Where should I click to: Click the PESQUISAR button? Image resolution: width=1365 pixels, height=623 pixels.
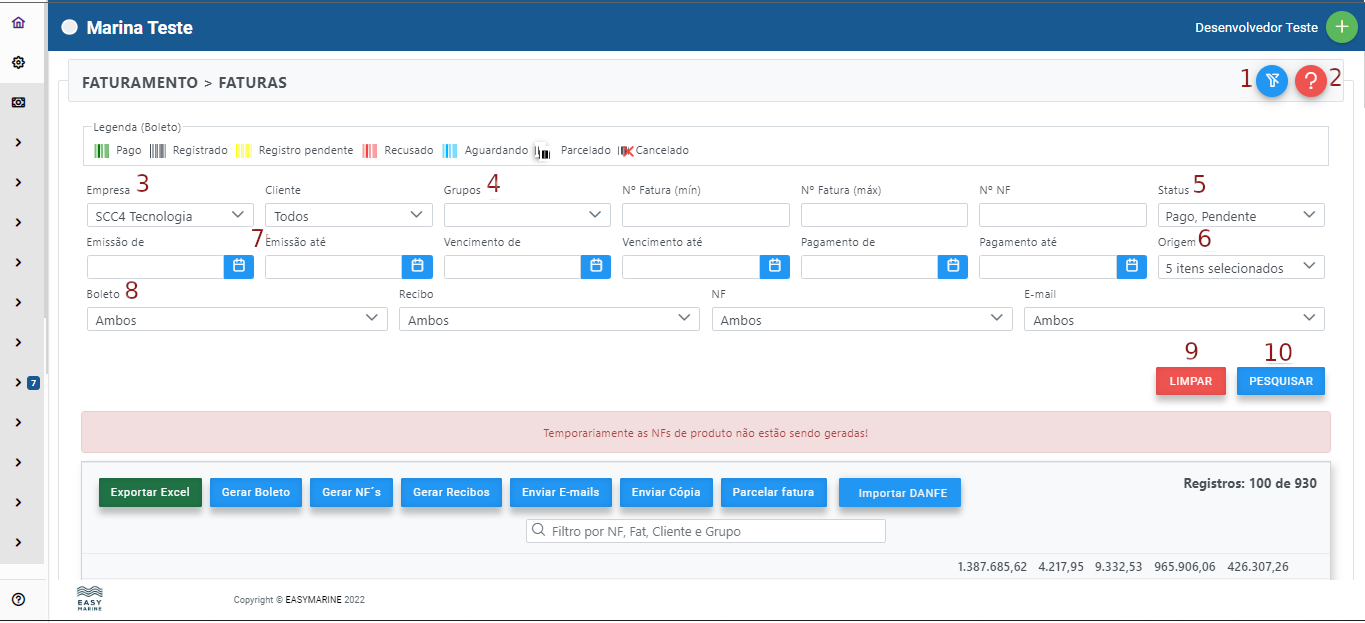click(1280, 381)
